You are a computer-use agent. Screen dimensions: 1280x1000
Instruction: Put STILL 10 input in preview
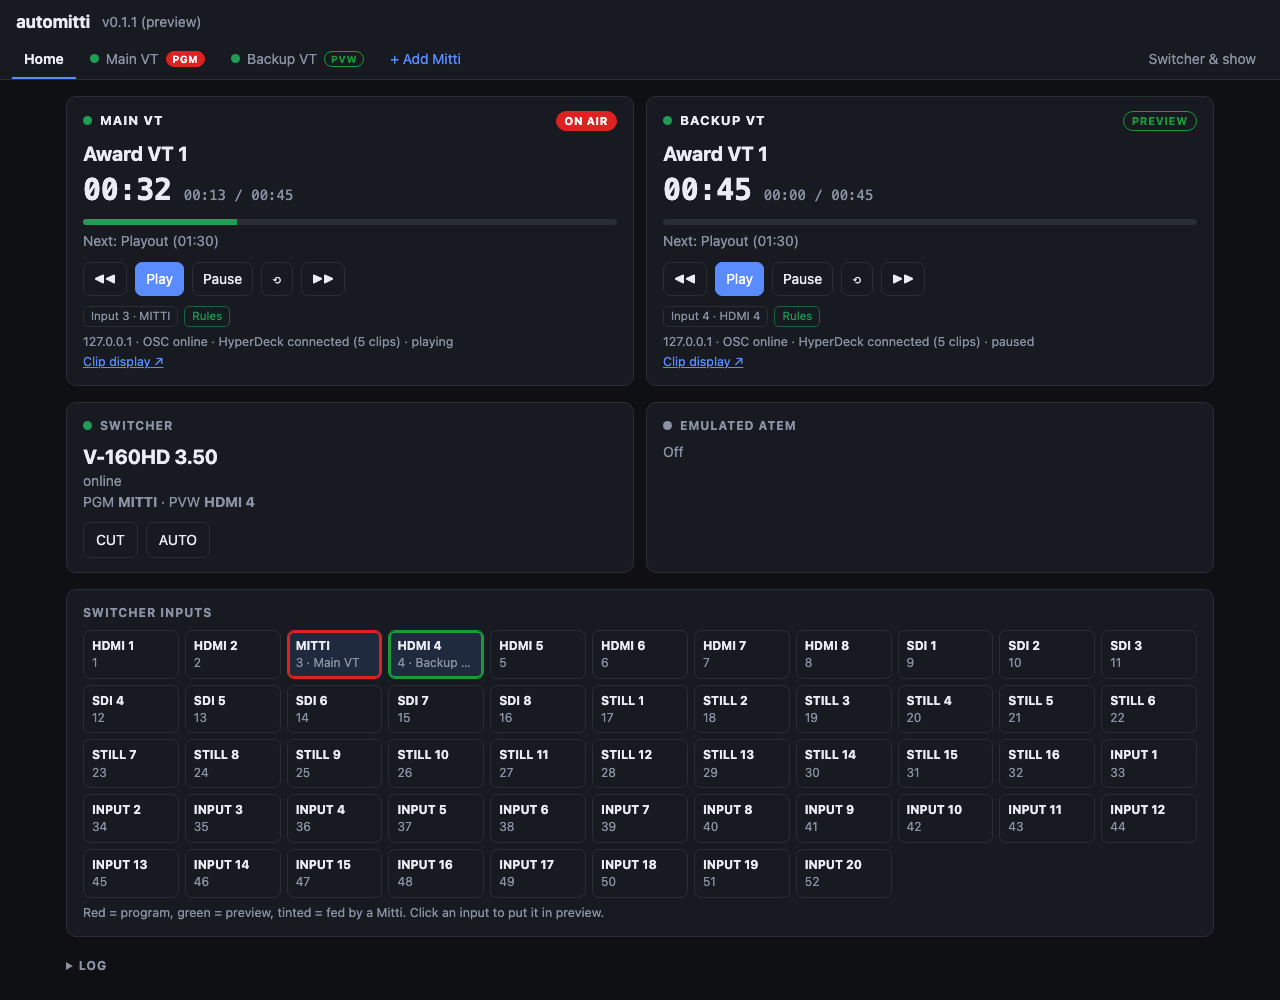(x=436, y=763)
